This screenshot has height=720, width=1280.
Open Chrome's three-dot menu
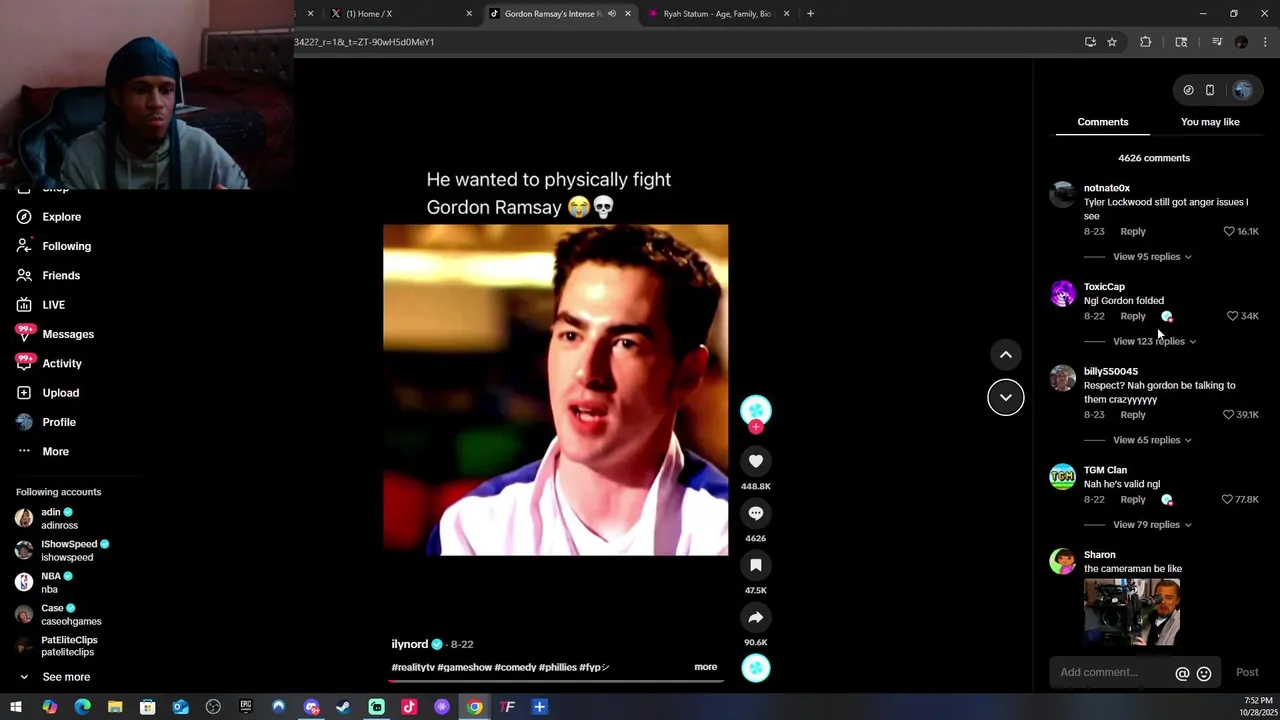[x=1265, y=42]
